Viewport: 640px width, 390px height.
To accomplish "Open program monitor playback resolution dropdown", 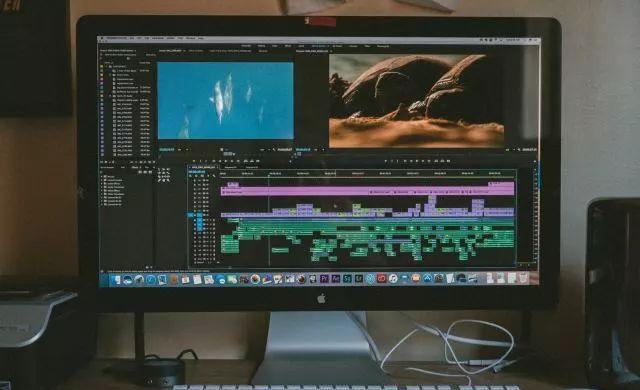I will tap(510, 150).
